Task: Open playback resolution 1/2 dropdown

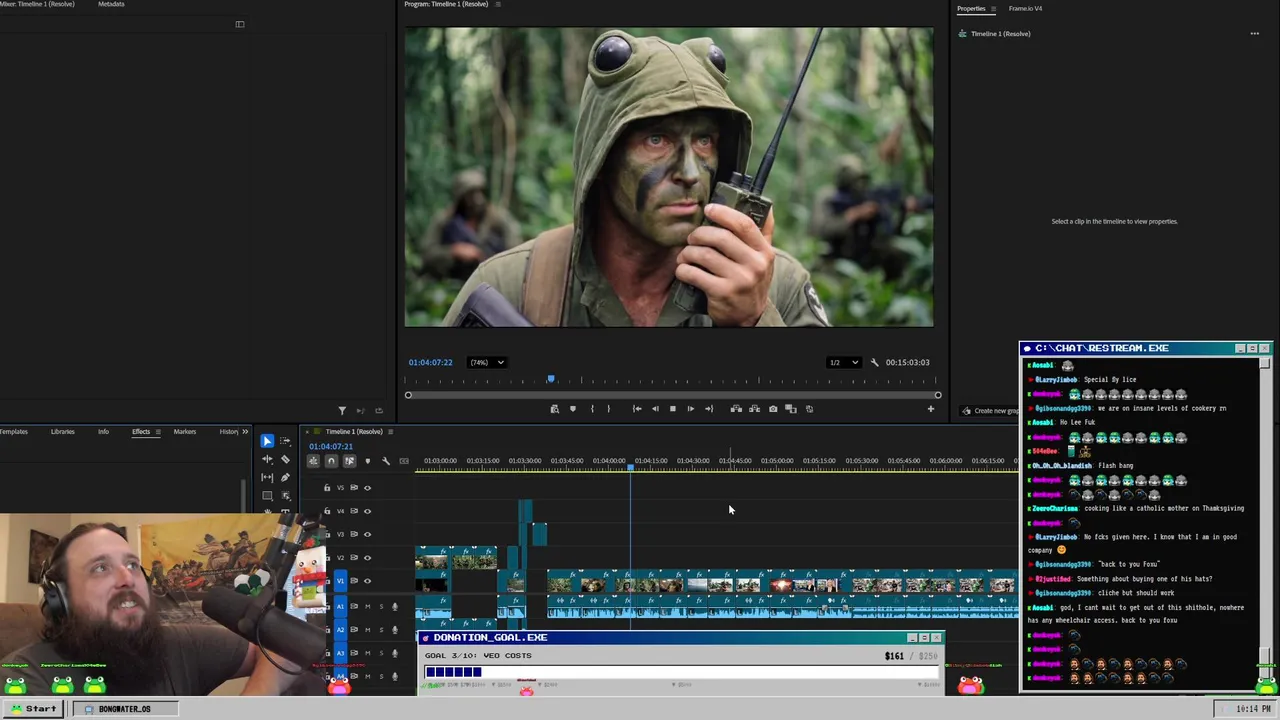Action: click(x=843, y=362)
